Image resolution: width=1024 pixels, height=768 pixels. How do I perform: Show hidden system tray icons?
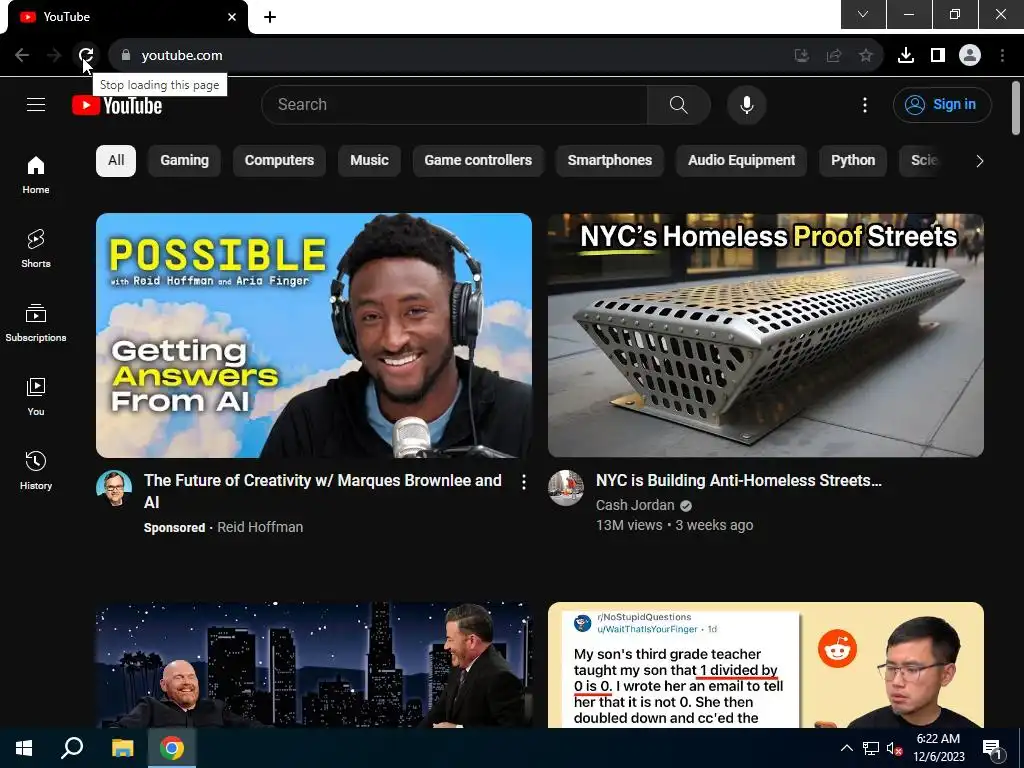[846, 748]
